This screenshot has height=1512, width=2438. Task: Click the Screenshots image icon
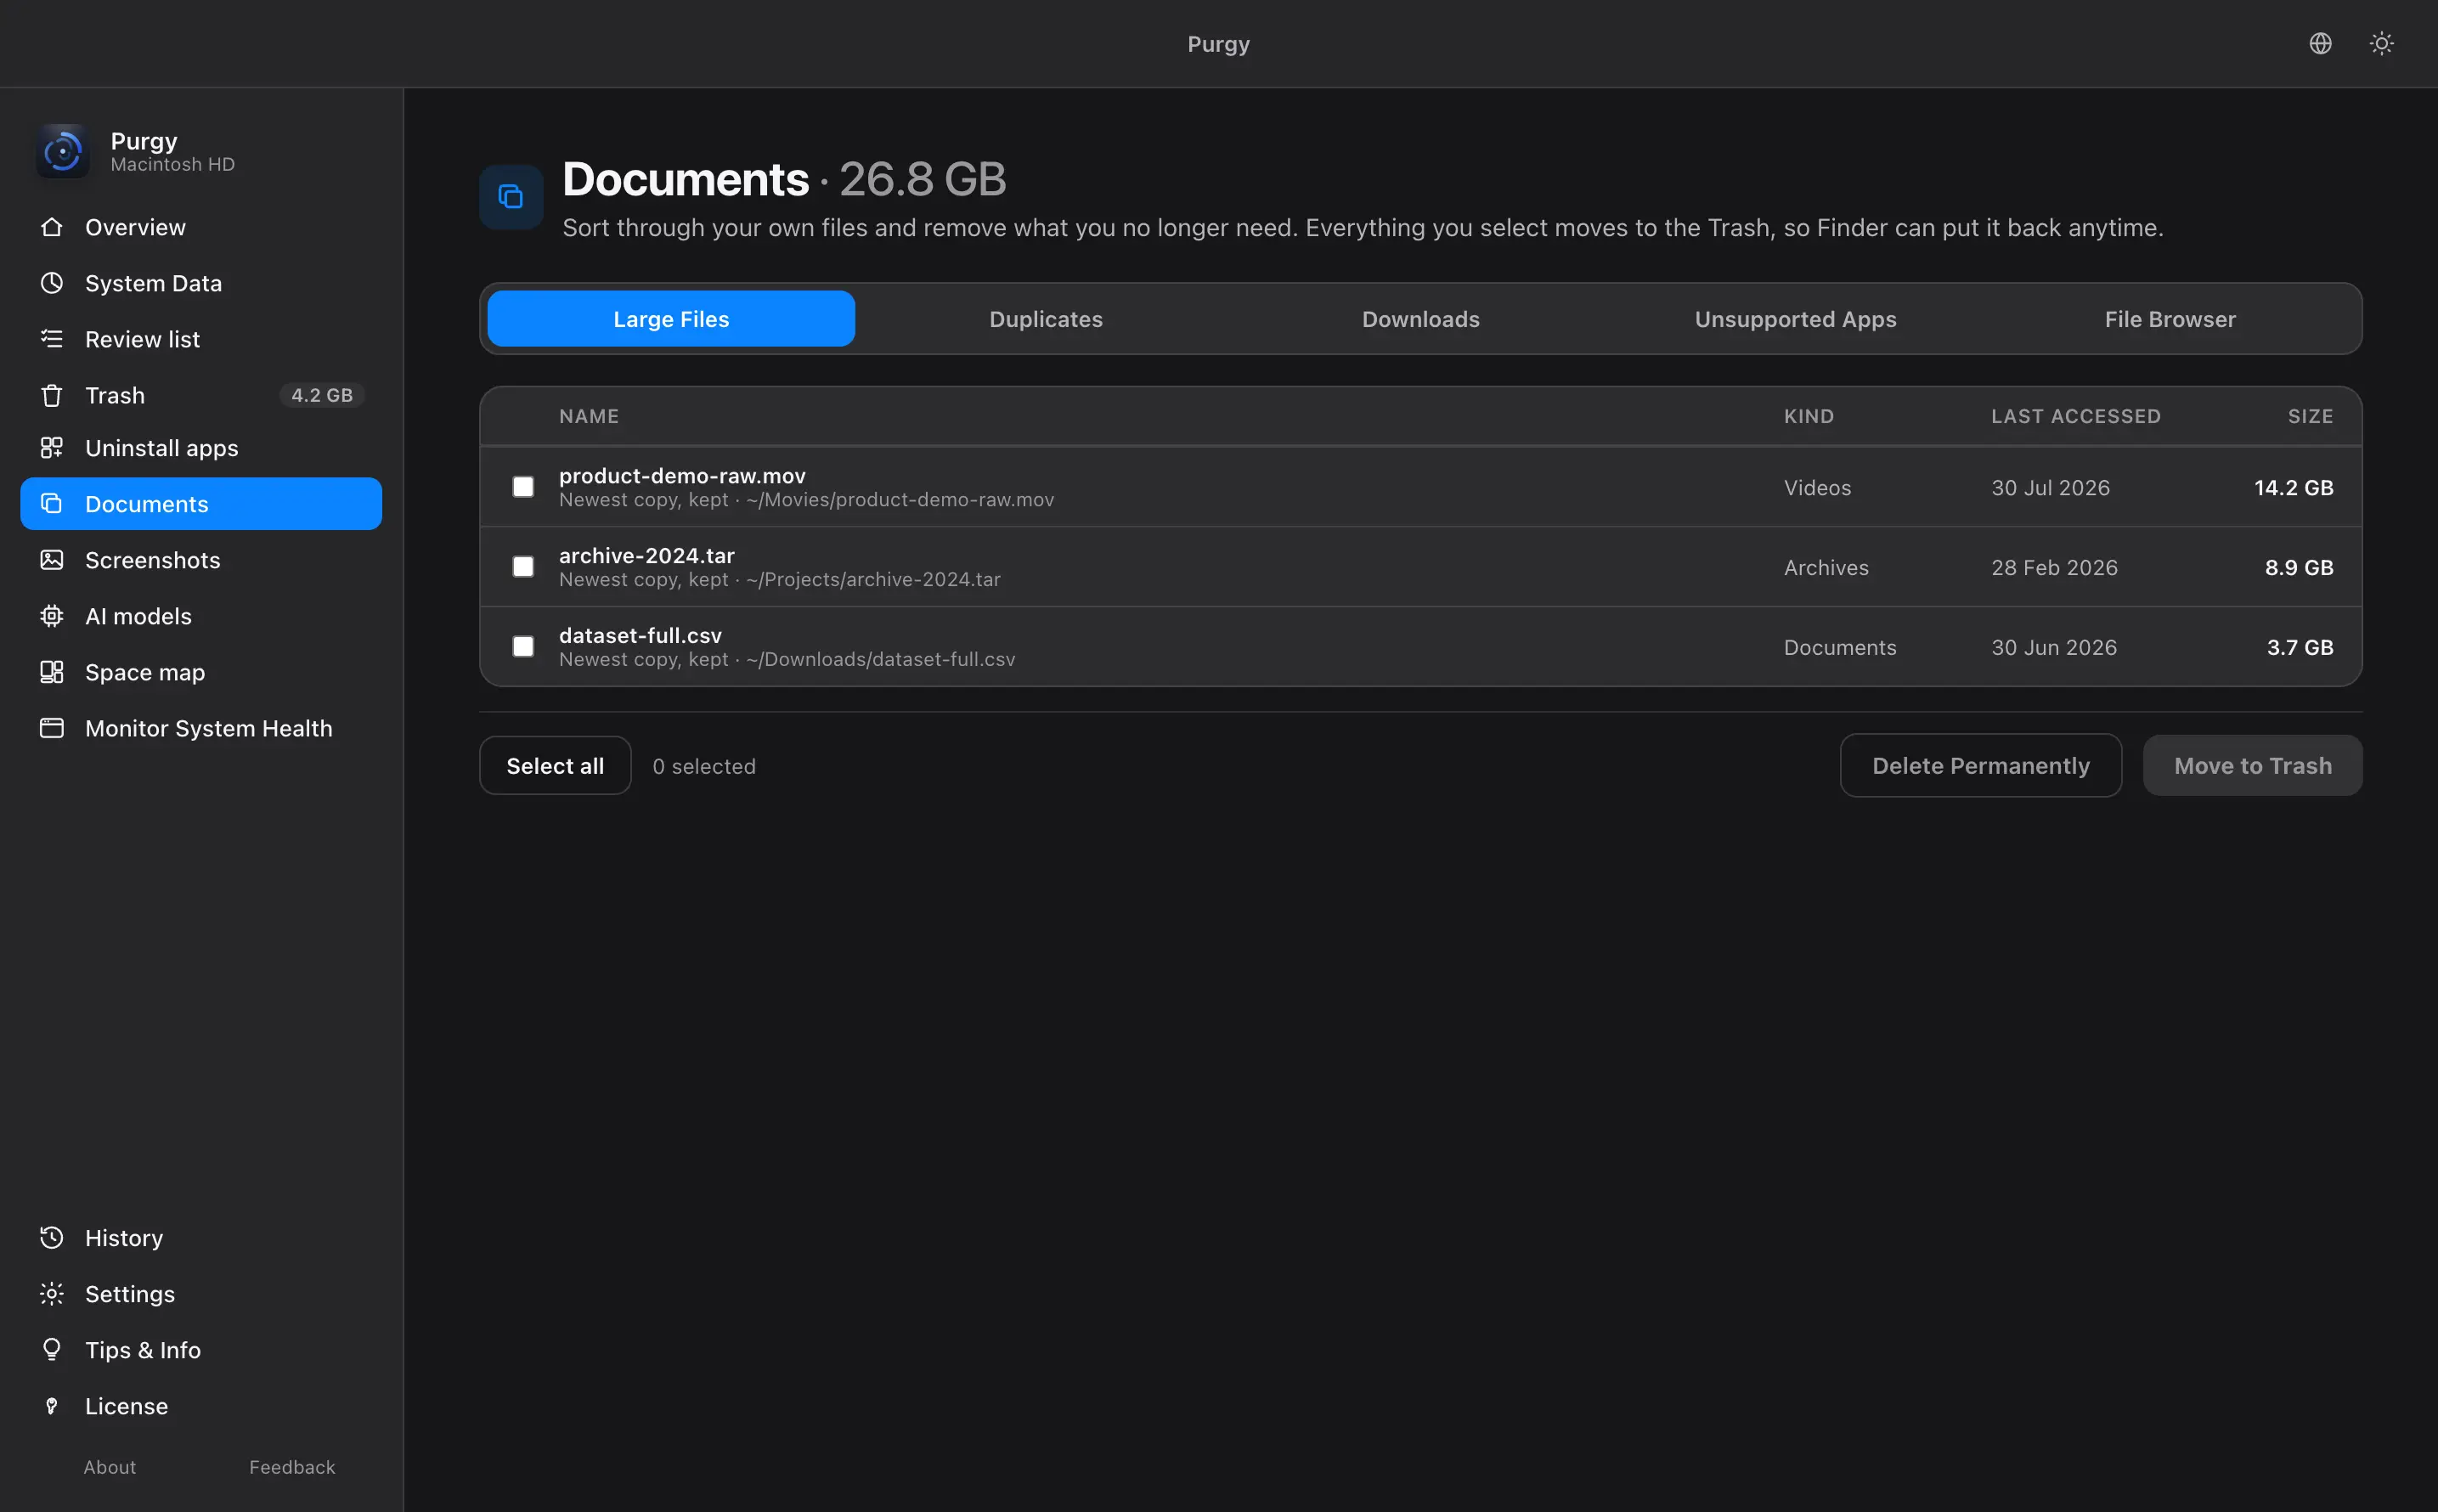tap(52, 560)
